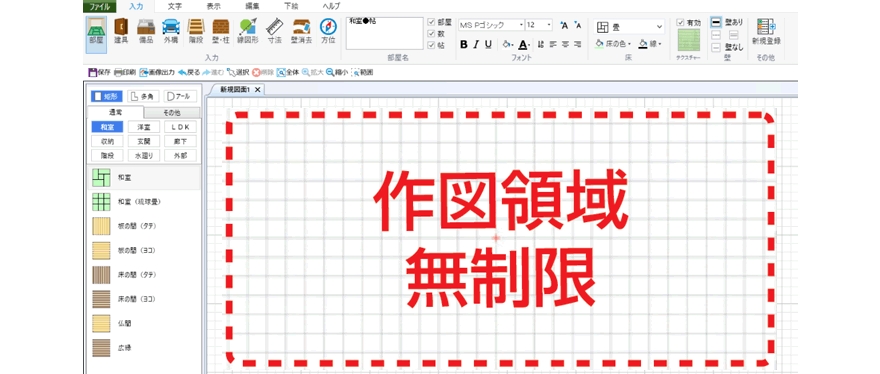Uncheck the 部屋 checkbox
This screenshot has height=374, width=880.
tap(431, 22)
